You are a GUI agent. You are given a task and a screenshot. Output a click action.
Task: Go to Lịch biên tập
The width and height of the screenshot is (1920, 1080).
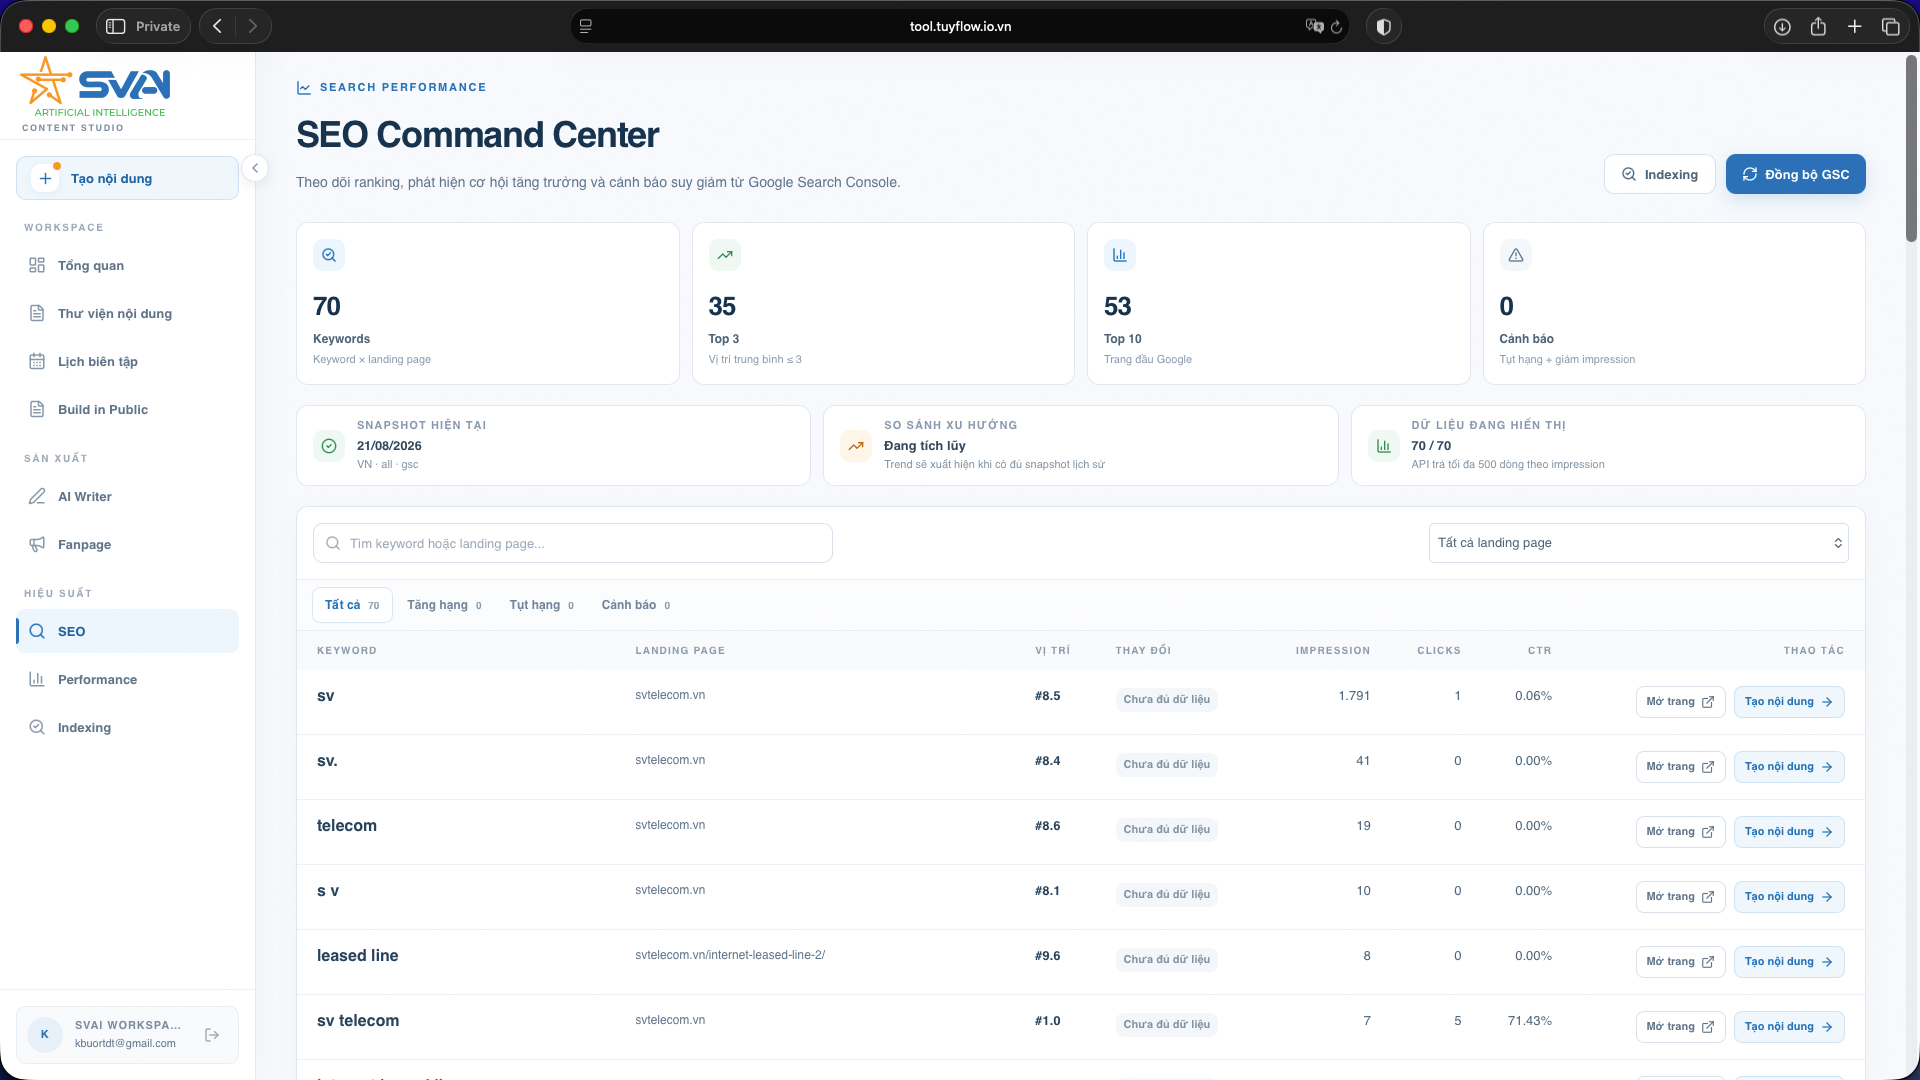pos(127,361)
